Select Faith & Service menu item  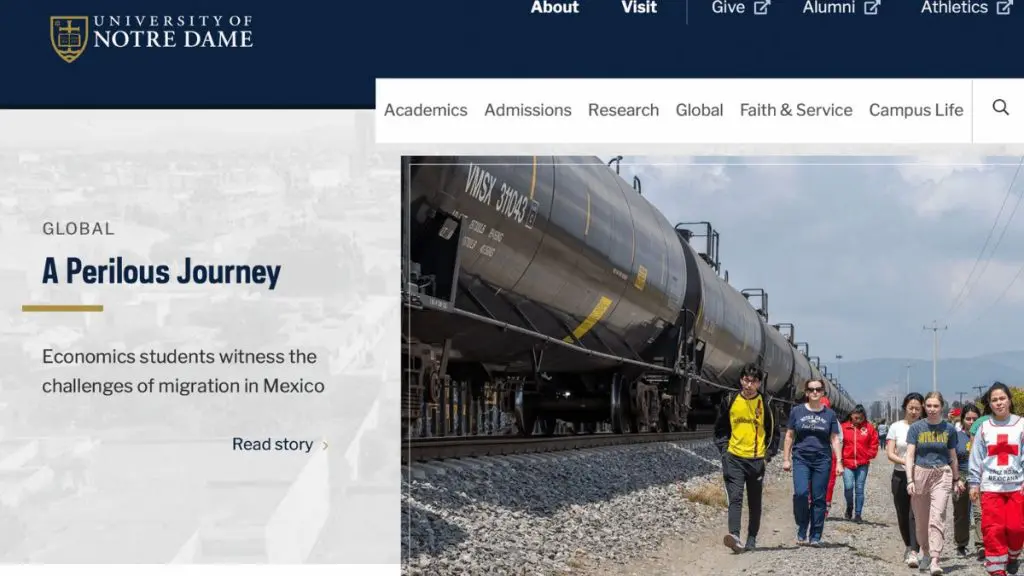795,110
